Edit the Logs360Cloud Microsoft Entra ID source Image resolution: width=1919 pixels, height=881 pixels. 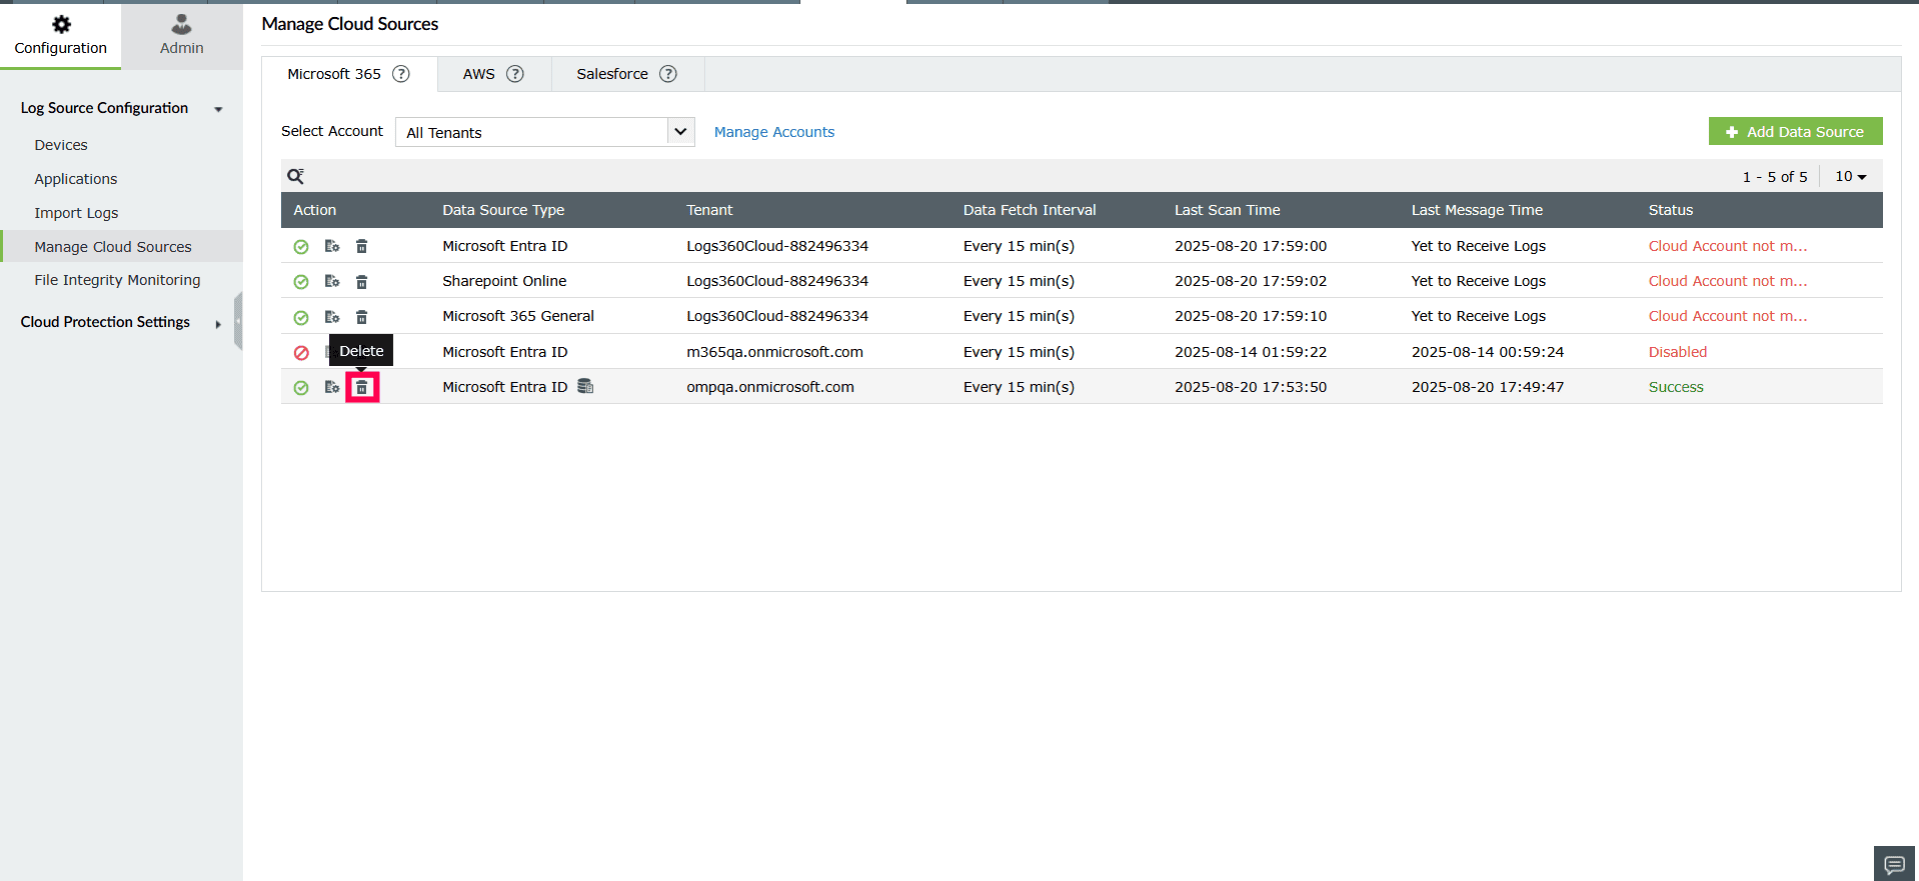click(x=332, y=246)
